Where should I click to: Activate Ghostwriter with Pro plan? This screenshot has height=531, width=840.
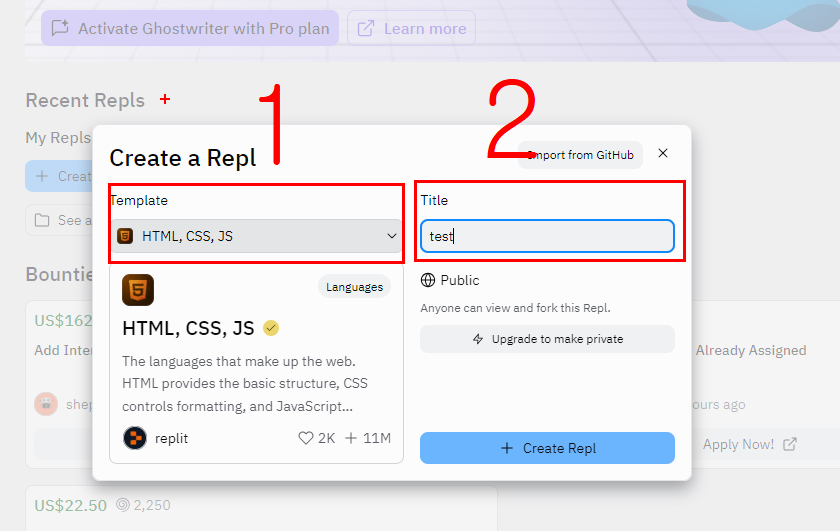[190, 28]
